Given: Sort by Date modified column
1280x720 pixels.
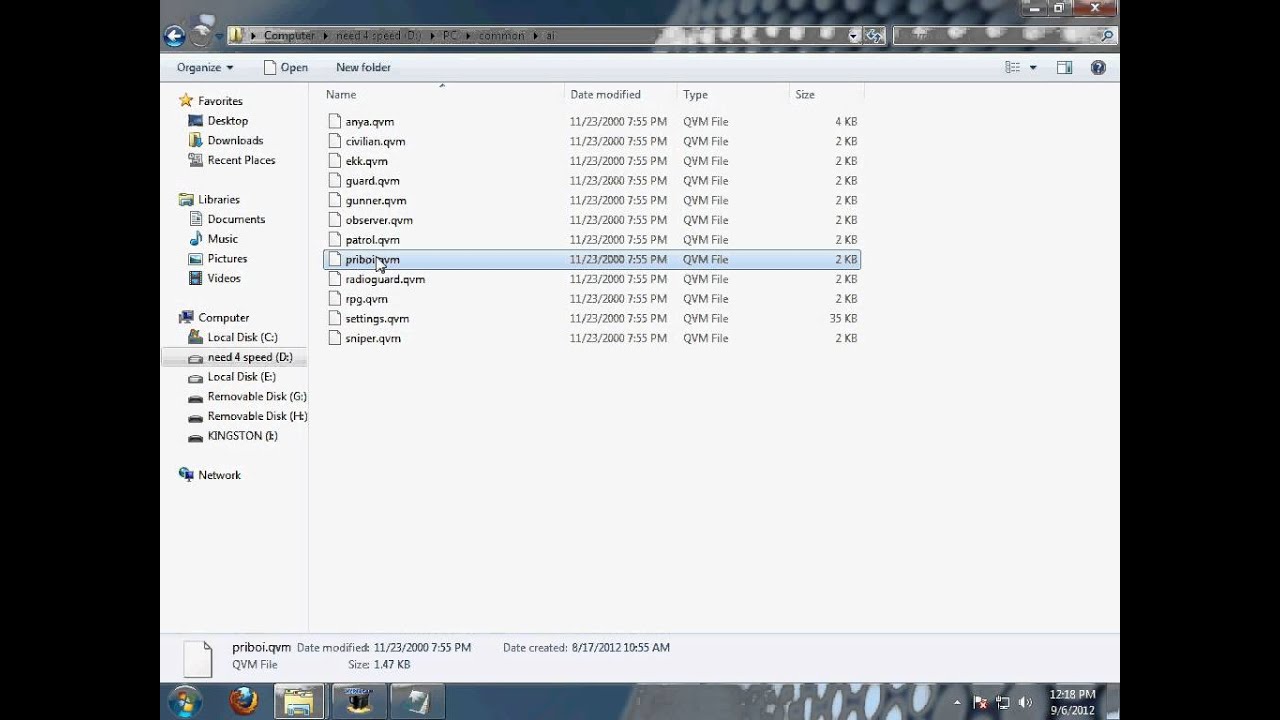Looking at the screenshot, I should coord(605,94).
